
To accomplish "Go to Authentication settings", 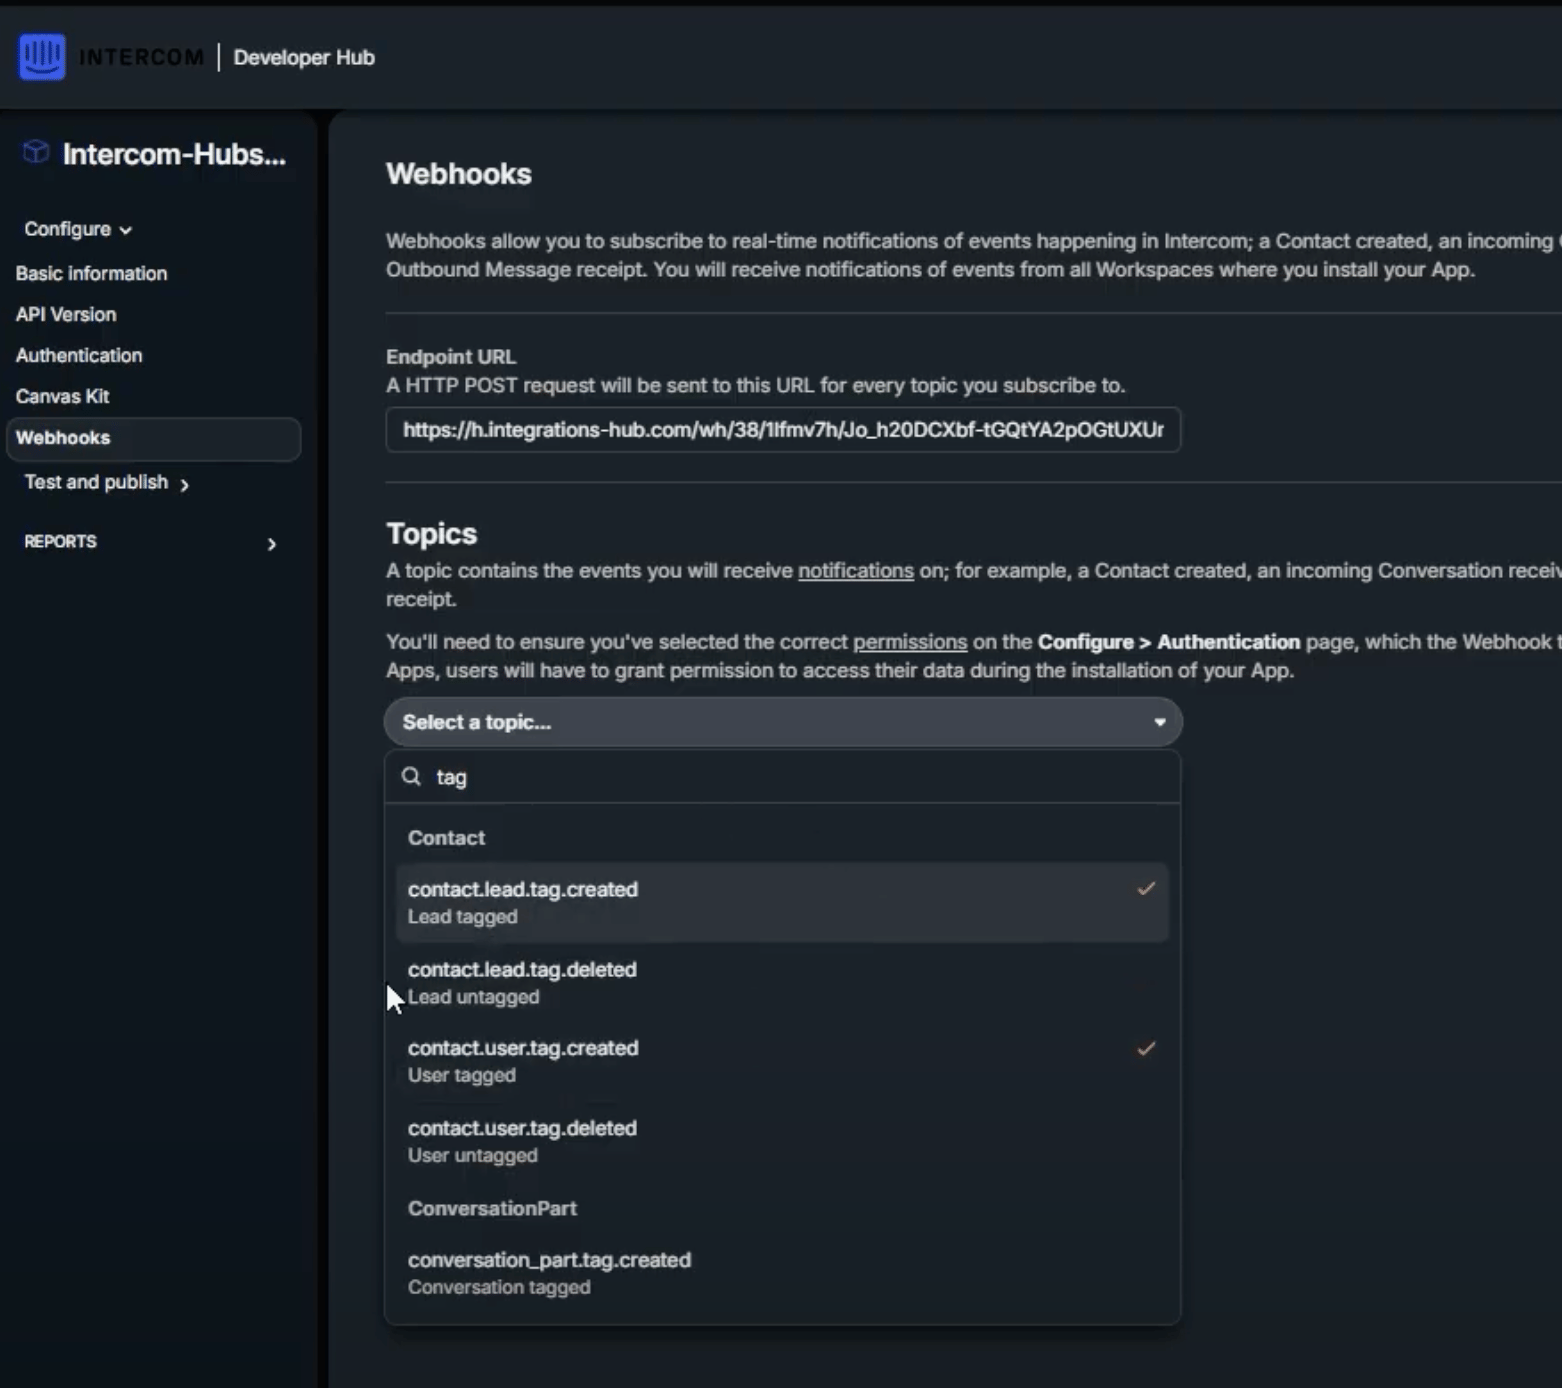I will tap(79, 355).
